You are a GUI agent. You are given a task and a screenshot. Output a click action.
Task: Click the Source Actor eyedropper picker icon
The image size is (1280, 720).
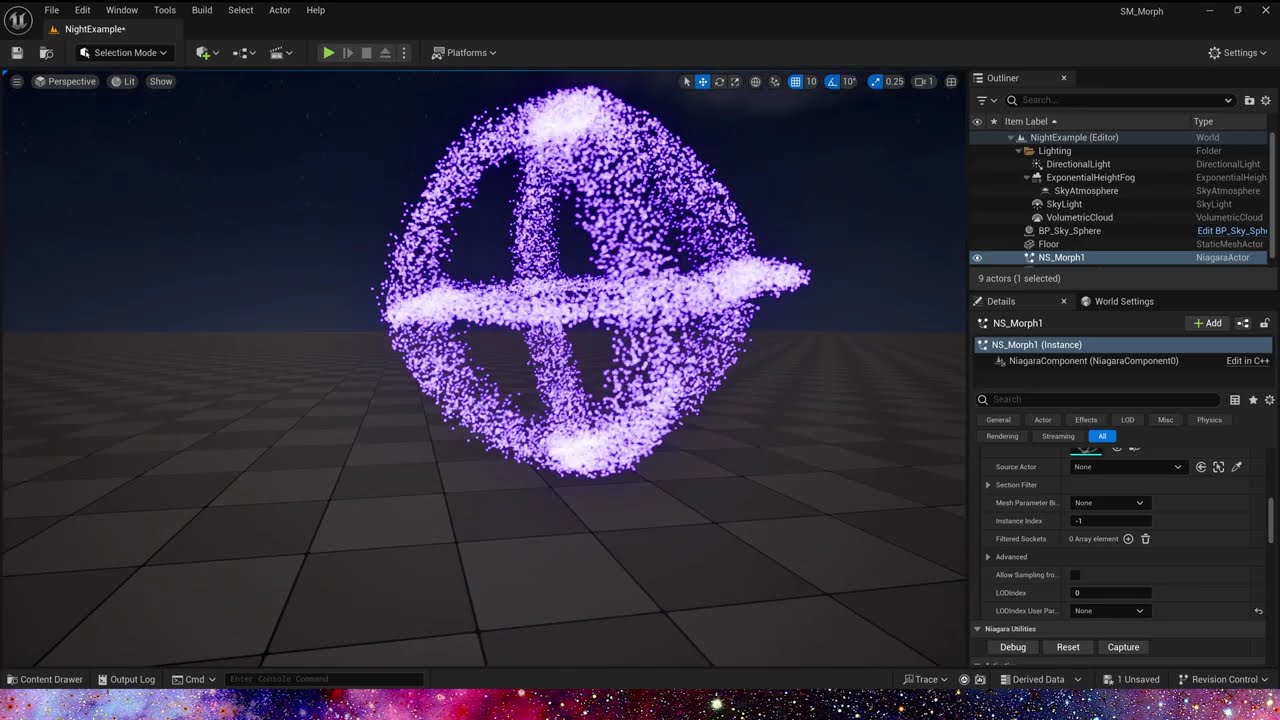[1237, 467]
